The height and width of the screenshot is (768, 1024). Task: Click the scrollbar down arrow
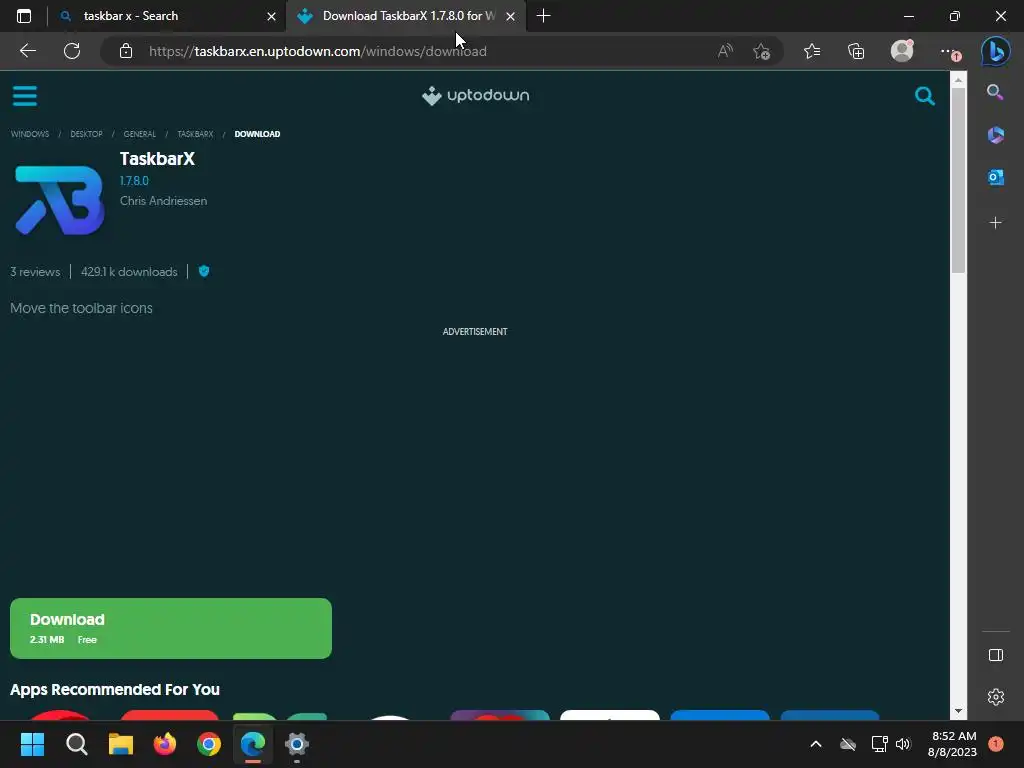coord(958,711)
